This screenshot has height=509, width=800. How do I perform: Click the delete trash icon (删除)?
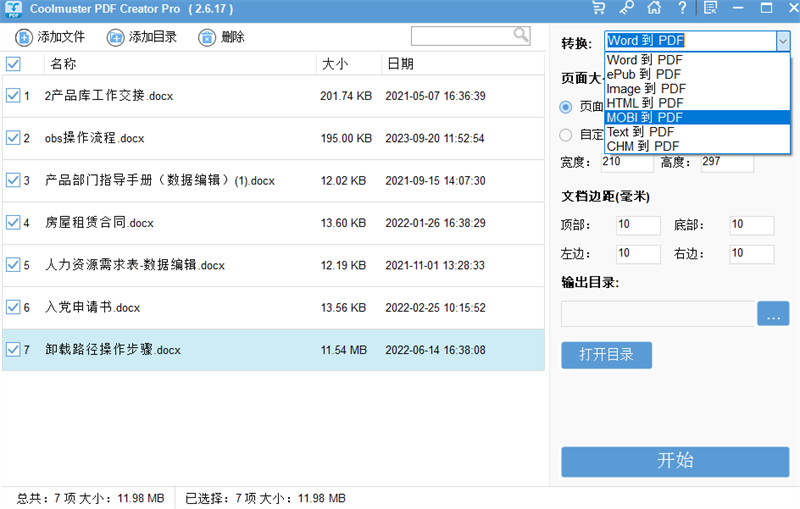(207, 37)
